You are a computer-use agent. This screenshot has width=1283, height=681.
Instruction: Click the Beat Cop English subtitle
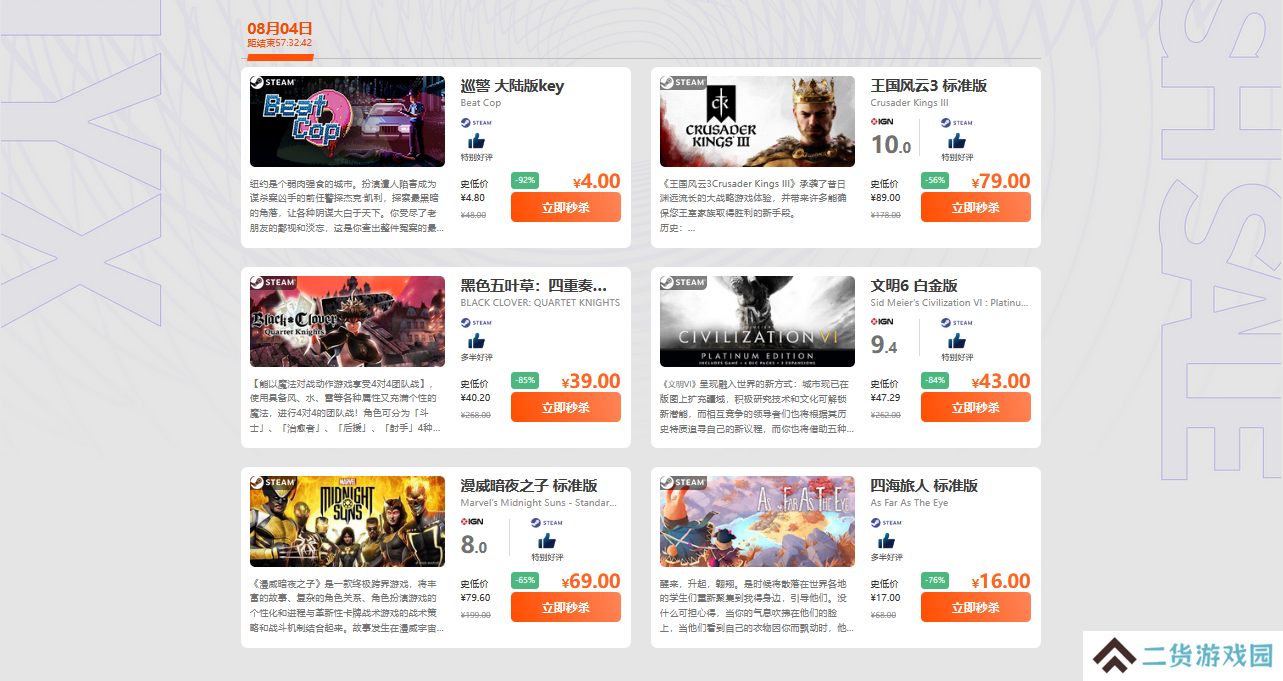(x=481, y=103)
